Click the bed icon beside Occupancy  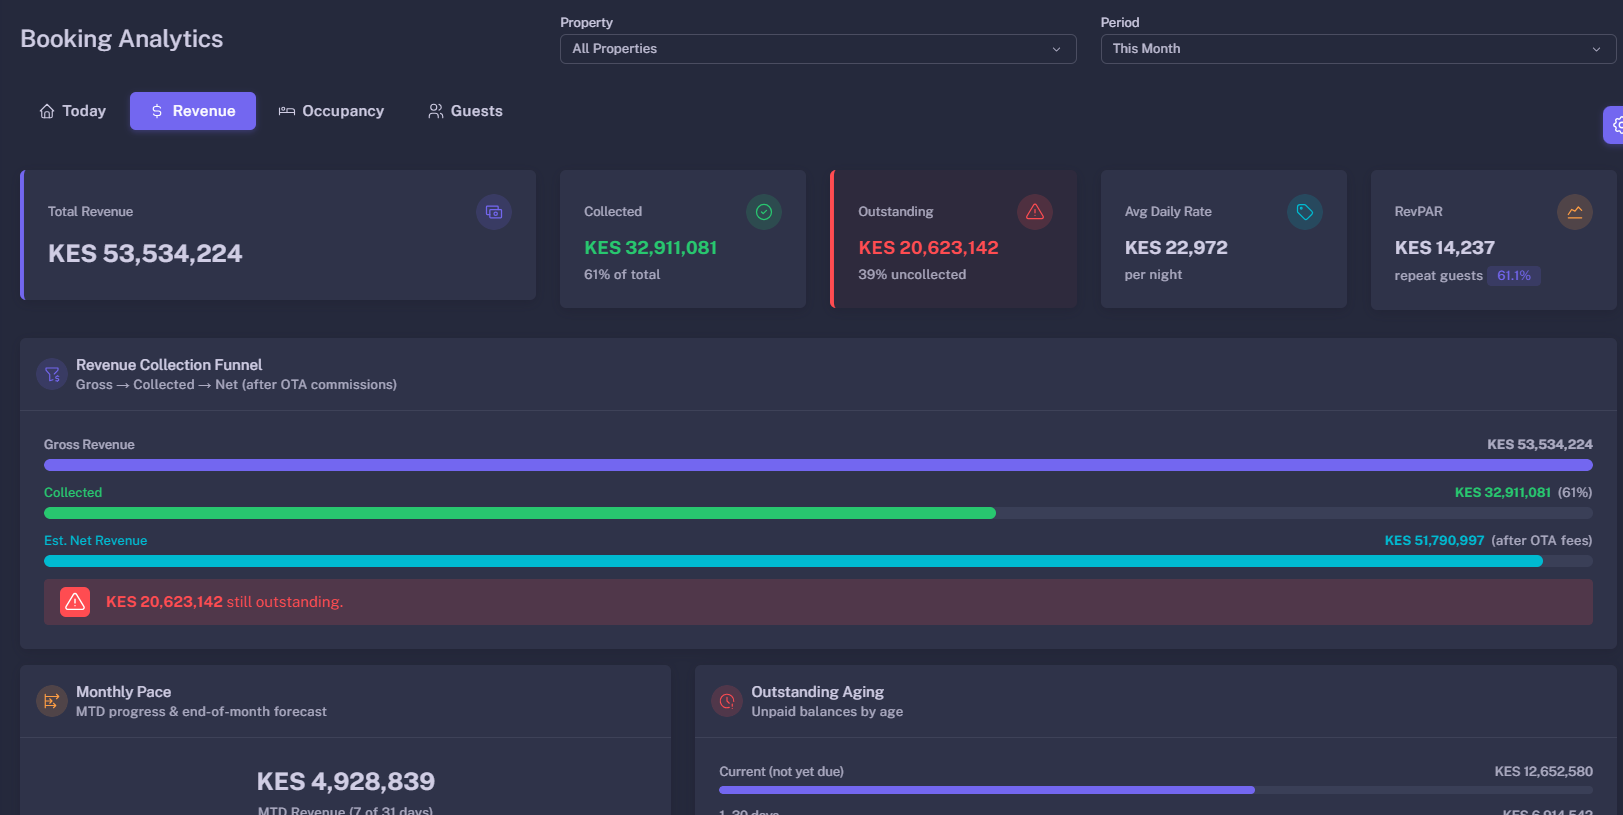point(287,111)
